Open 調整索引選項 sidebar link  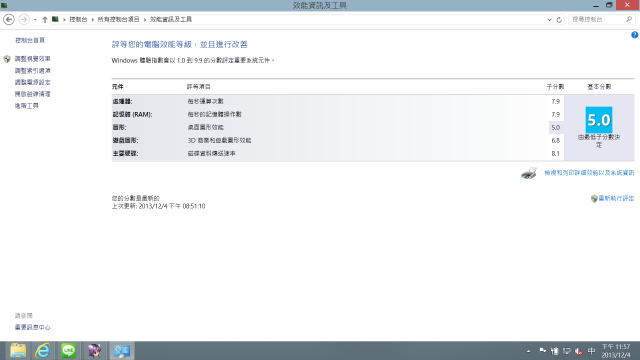33,71
